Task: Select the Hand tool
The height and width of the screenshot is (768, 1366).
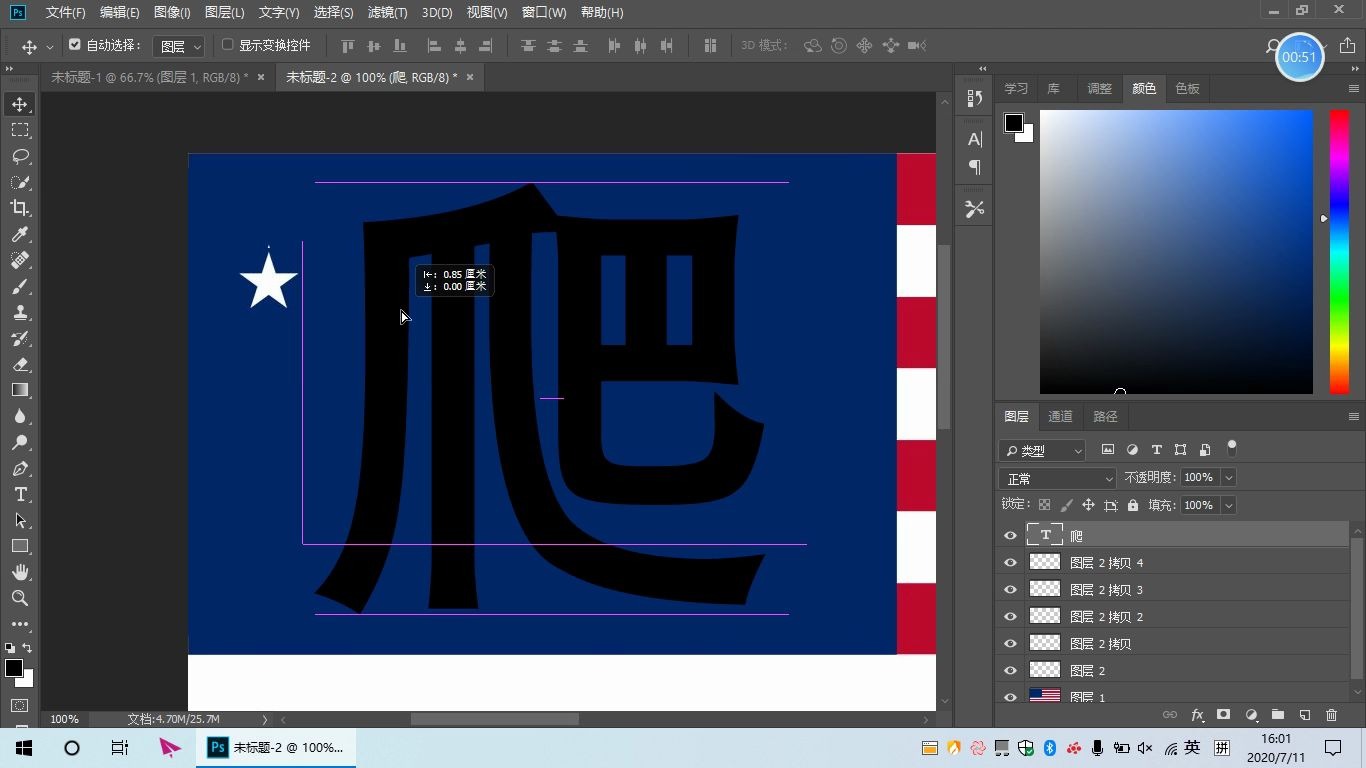Action: click(x=20, y=572)
